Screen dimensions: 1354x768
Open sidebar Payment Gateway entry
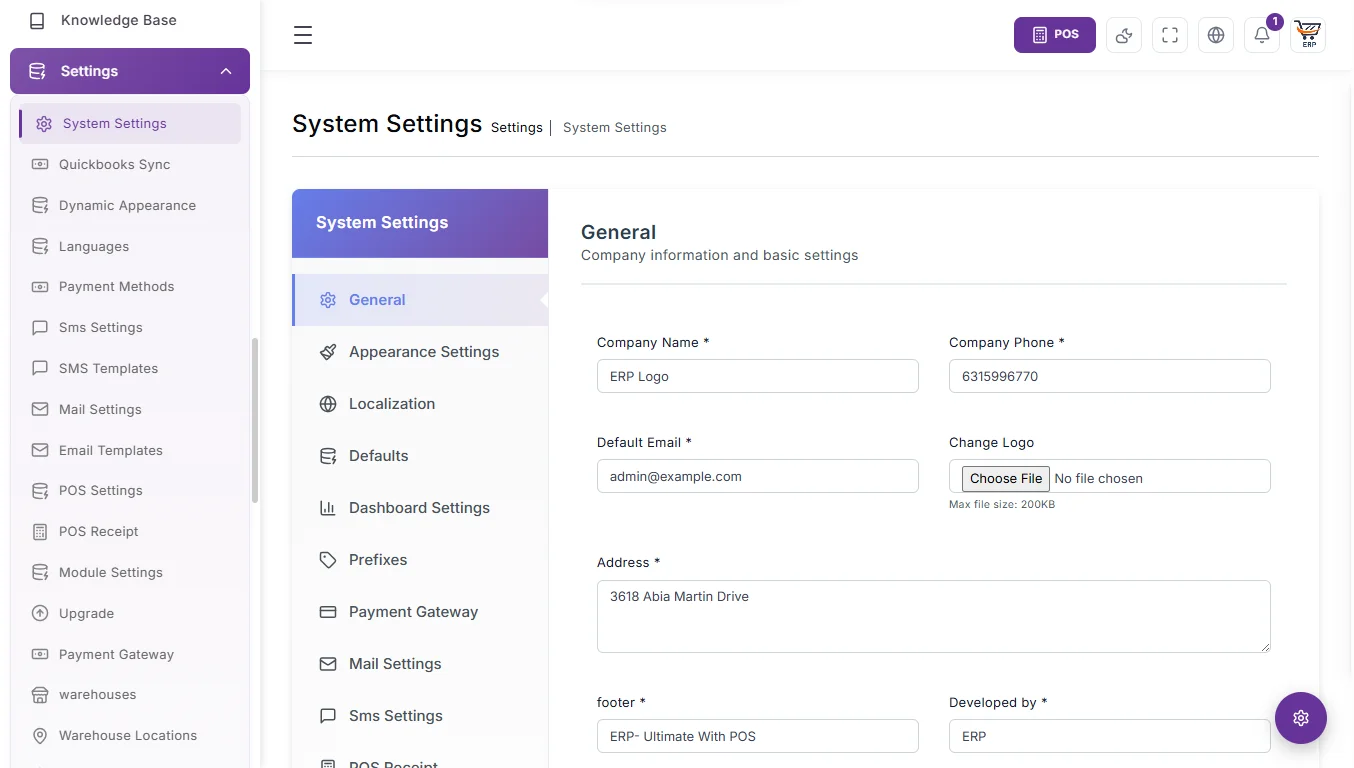click(x=116, y=654)
